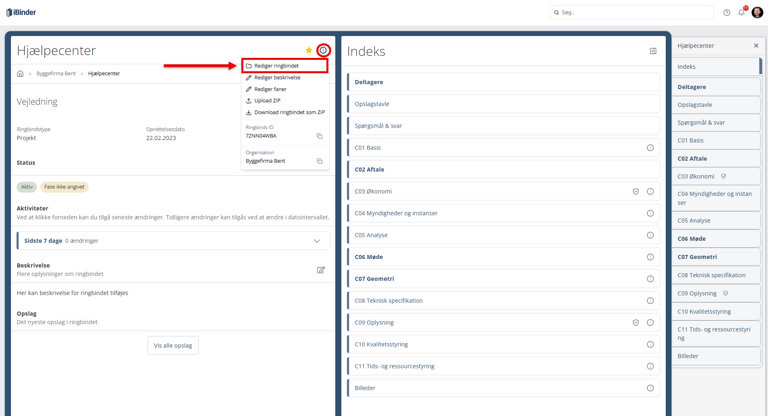Open the user profile avatar
The image size is (768, 416).
point(757,12)
